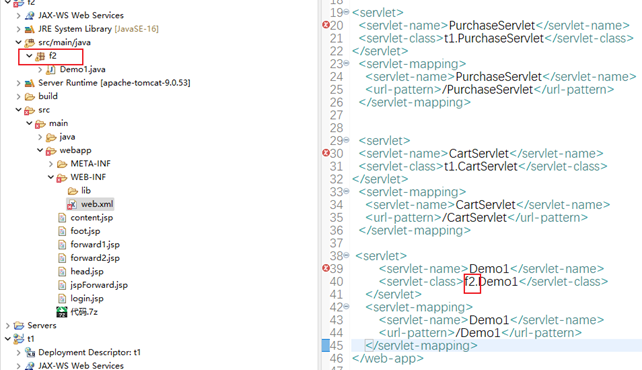Click f2.Demo1 servlet-class text on line 40
Viewport: 642px width, 370px height.
click(491, 282)
